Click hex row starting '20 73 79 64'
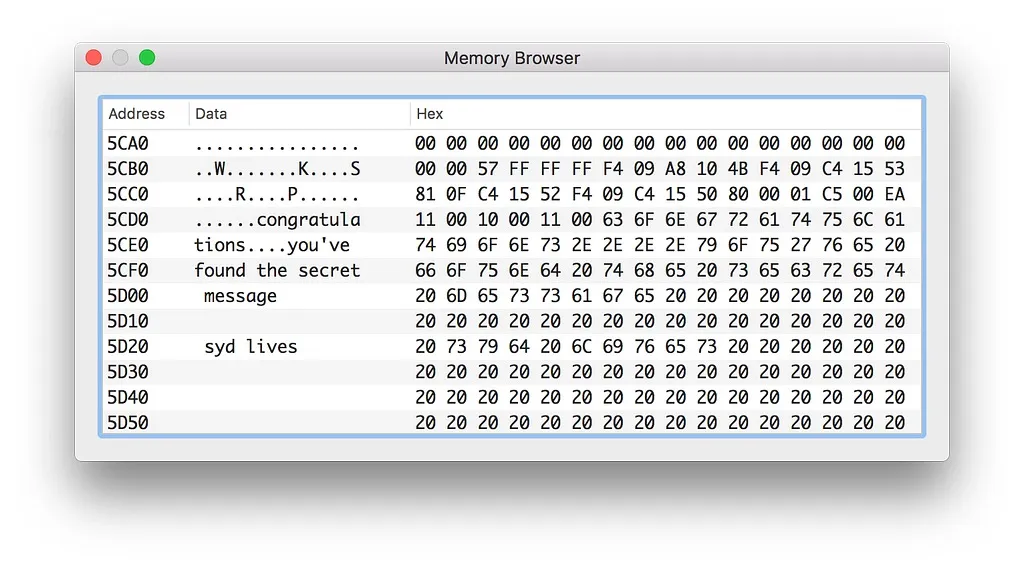 coord(660,347)
